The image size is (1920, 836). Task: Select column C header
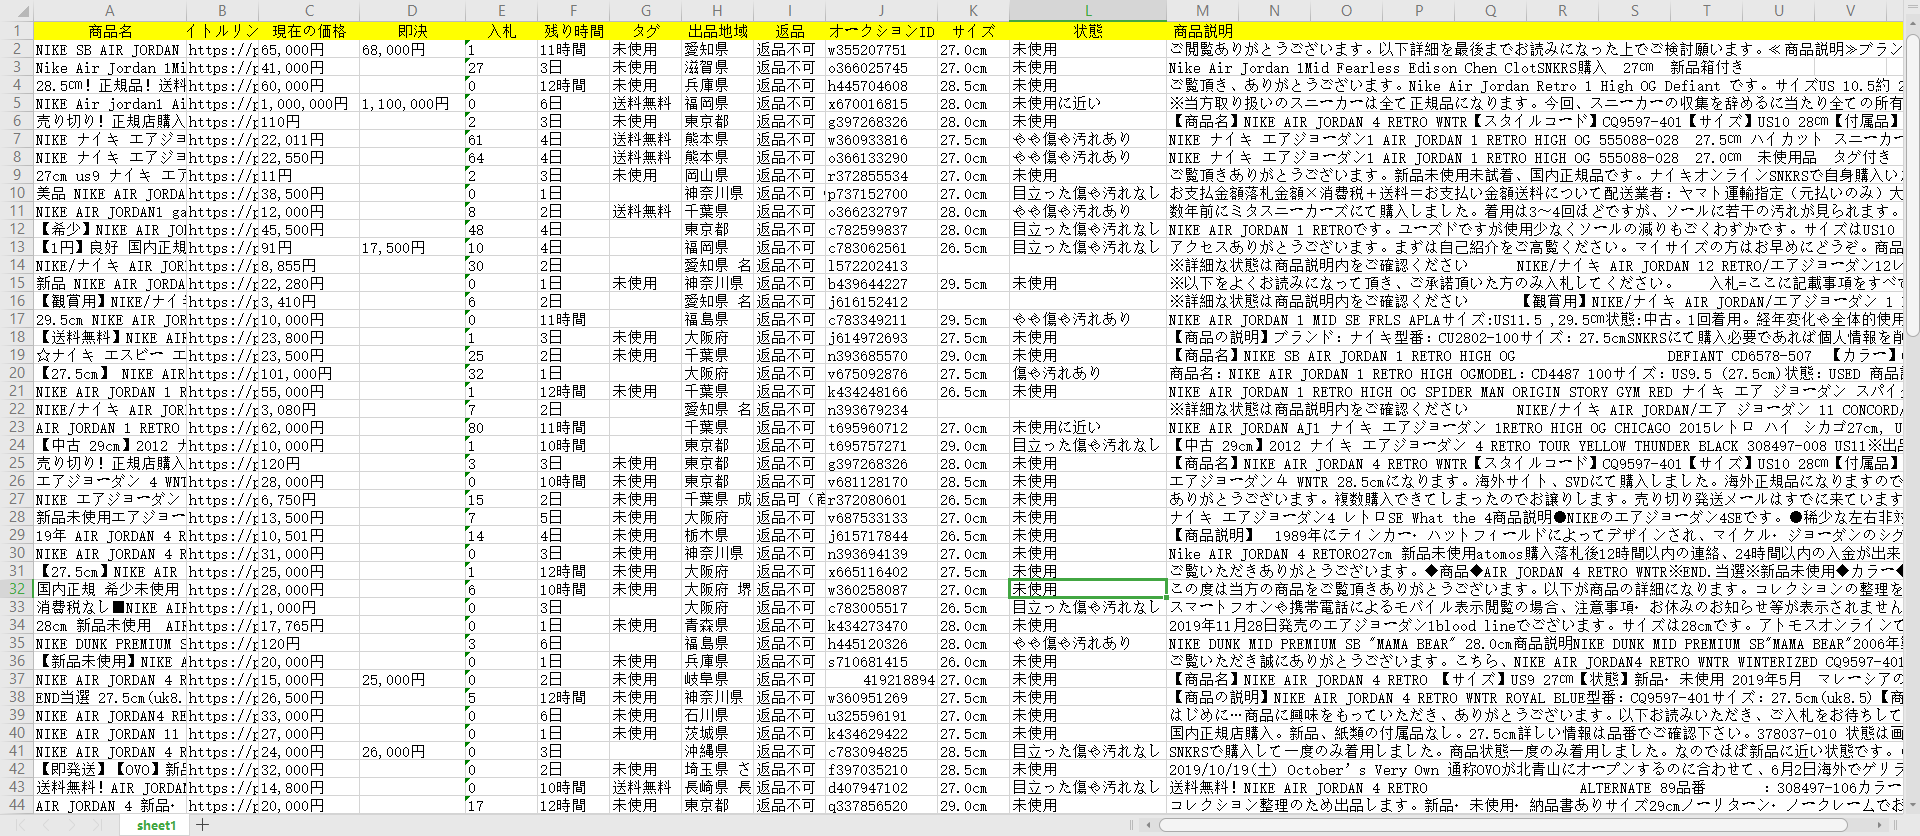click(309, 11)
